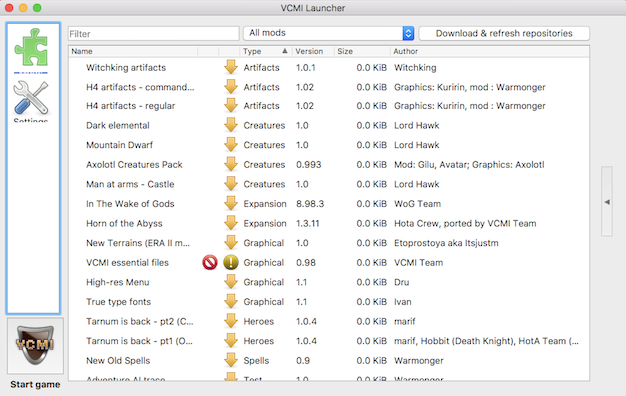Viewport: 626px width, 396px height.
Task: Sort list by Author column header
Action: [x=489, y=51]
